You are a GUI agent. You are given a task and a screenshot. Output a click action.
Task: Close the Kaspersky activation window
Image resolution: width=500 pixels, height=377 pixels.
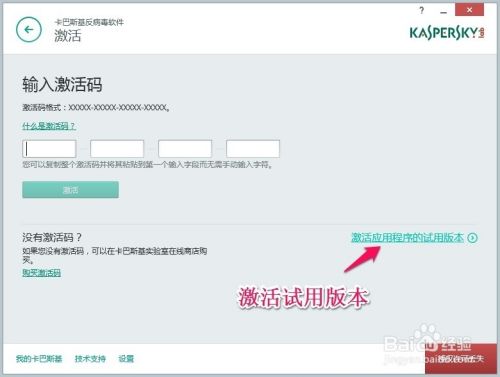tap(469, 10)
